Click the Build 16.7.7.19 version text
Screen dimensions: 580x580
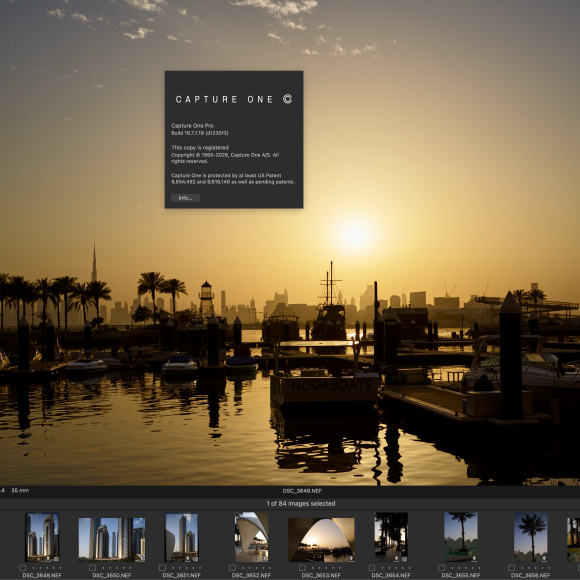point(200,133)
